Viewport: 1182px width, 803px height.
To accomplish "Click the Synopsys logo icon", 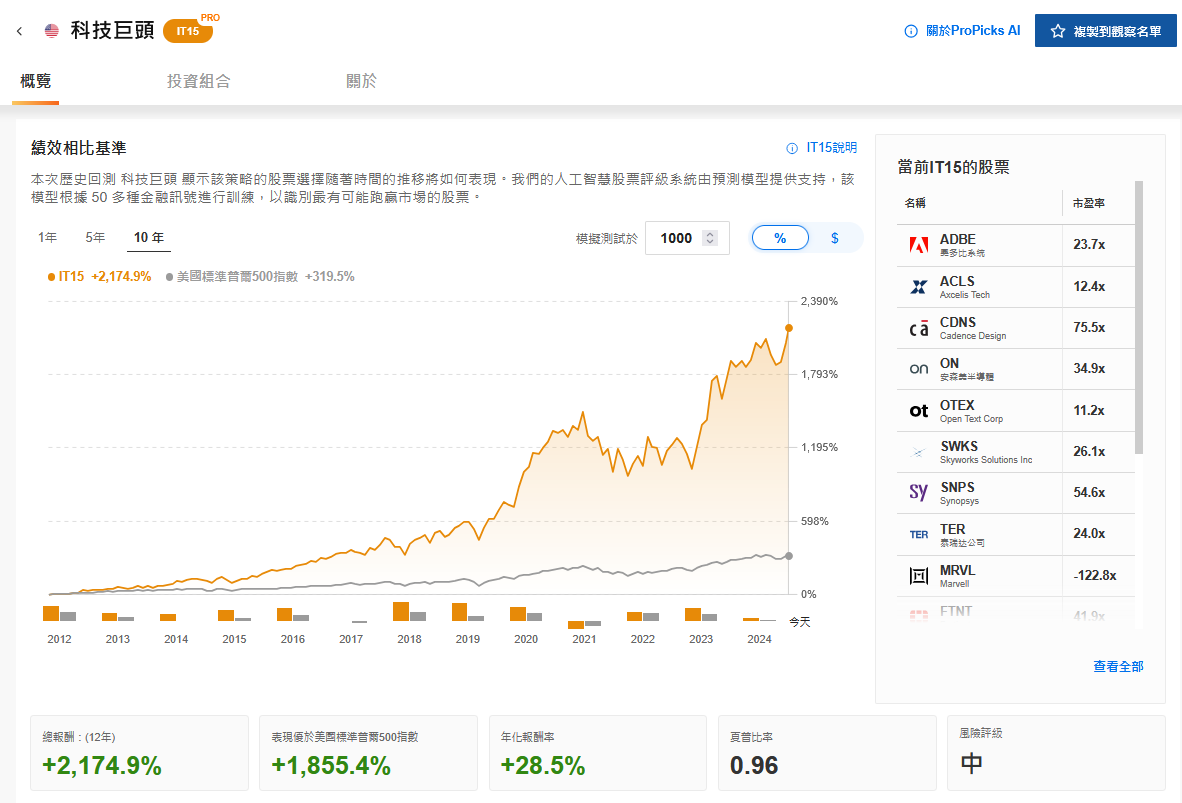I will (x=919, y=492).
